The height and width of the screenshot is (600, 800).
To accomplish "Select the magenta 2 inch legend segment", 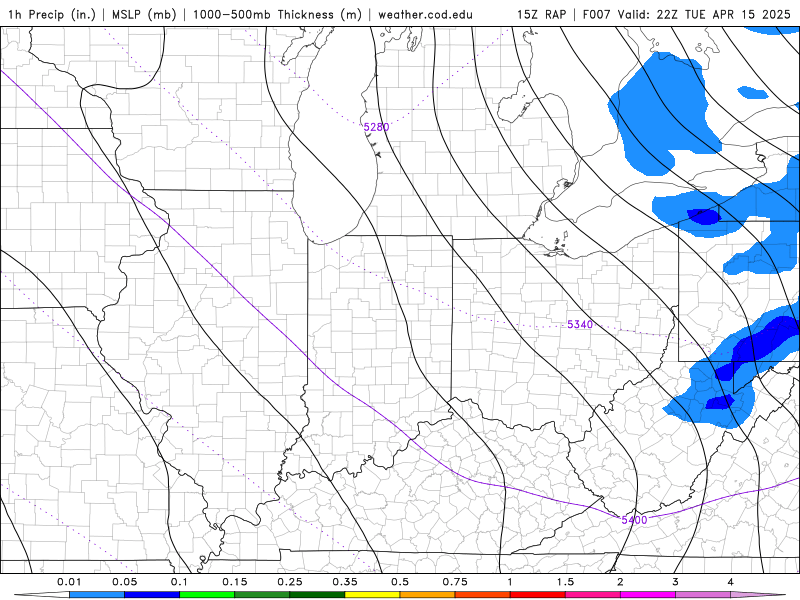I will click(x=648, y=595).
